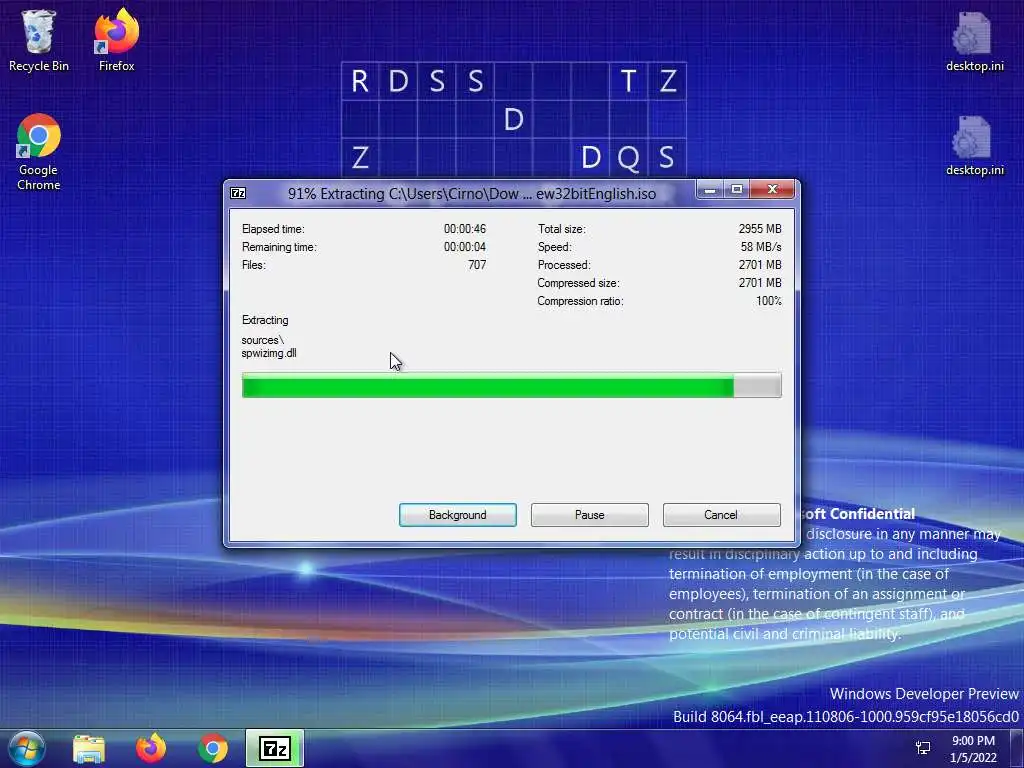Click the Elapsed time value 00:00:46
1024x768 pixels.
point(465,229)
